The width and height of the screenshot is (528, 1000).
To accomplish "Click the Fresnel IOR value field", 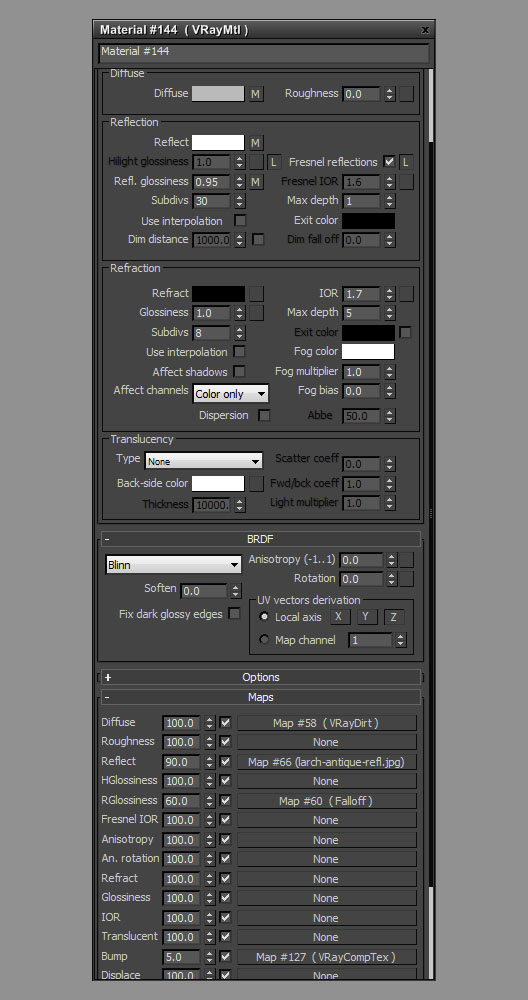I will (362, 182).
